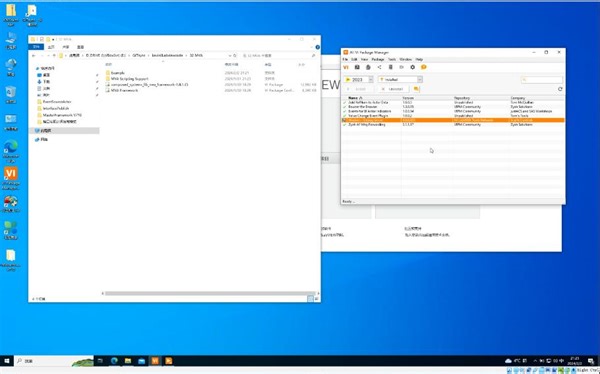Open the Window menu in Package Manager
Image resolution: width=600 pixels, height=374 pixels.
(x=406, y=59)
